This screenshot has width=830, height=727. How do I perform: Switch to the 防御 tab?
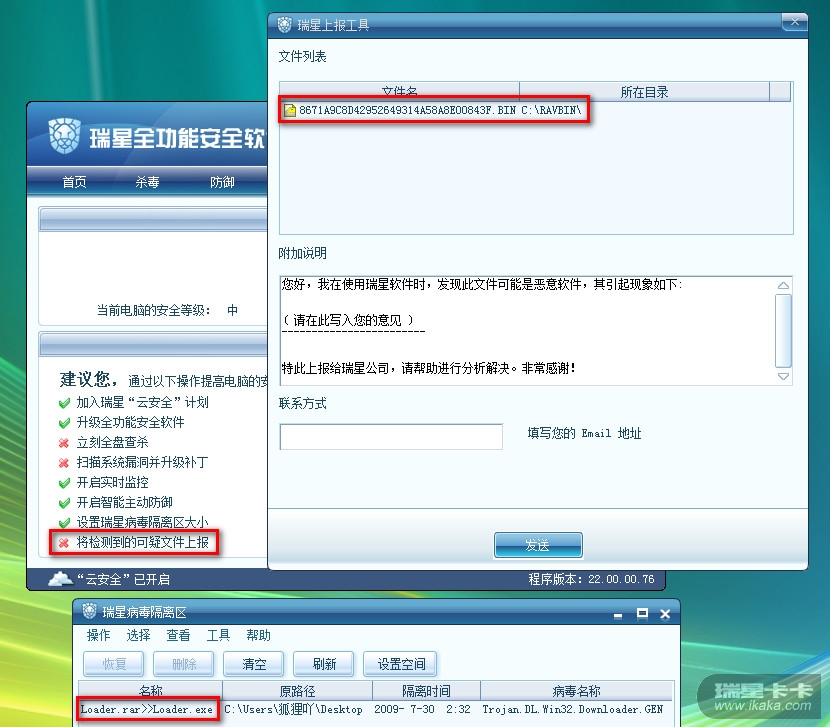click(x=222, y=182)
